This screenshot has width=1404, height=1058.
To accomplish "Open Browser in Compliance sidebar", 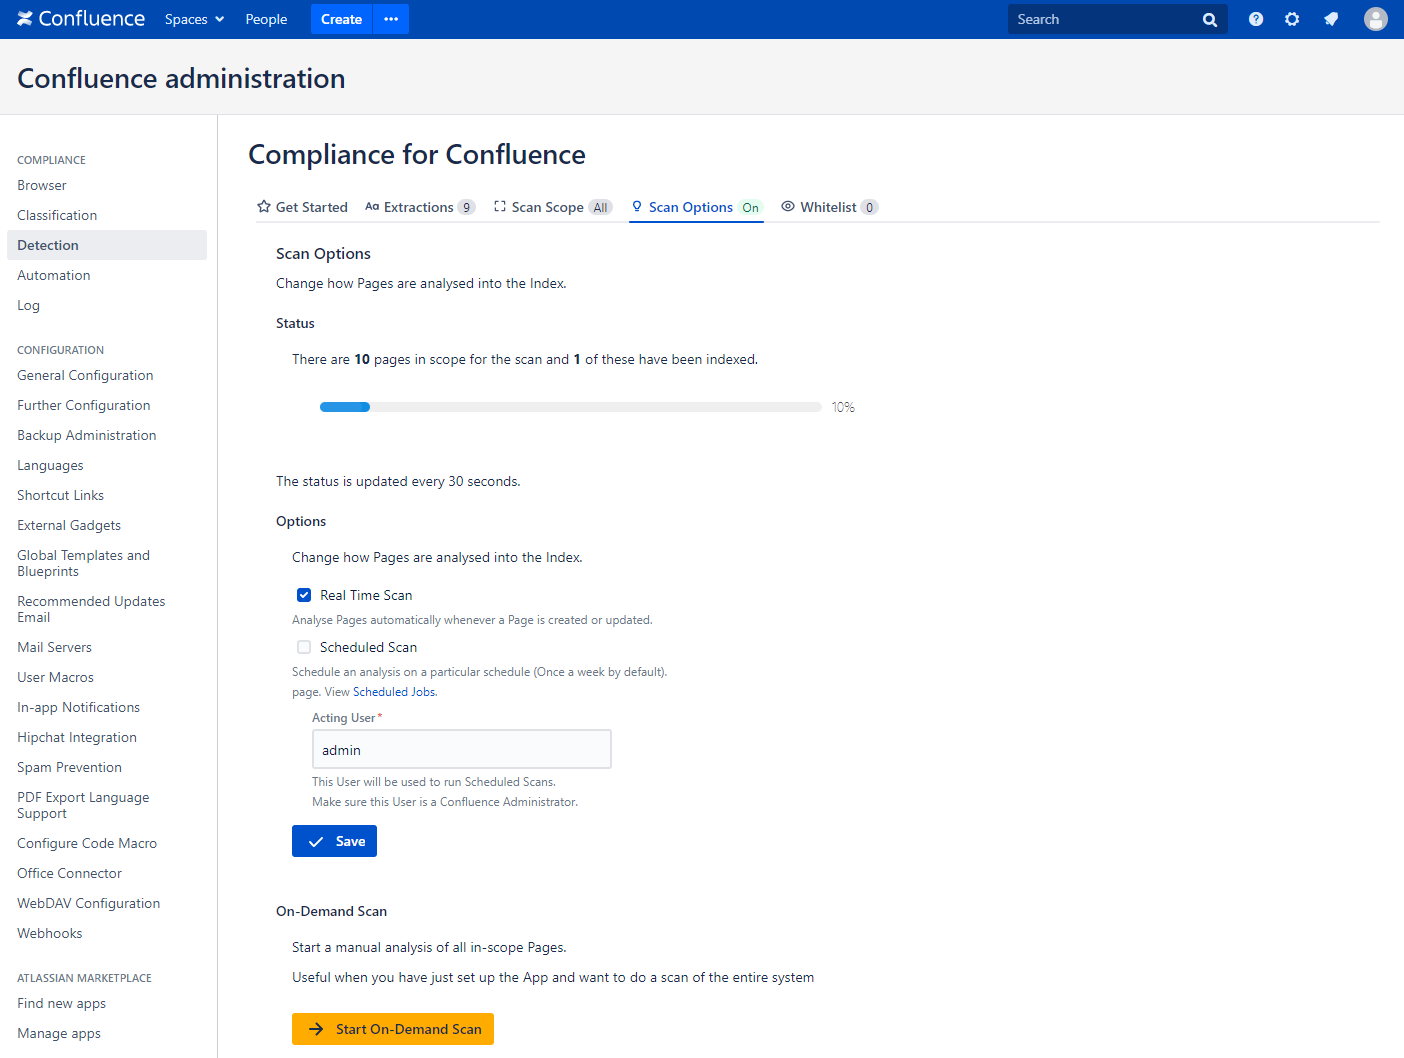I will click(42, 185).
